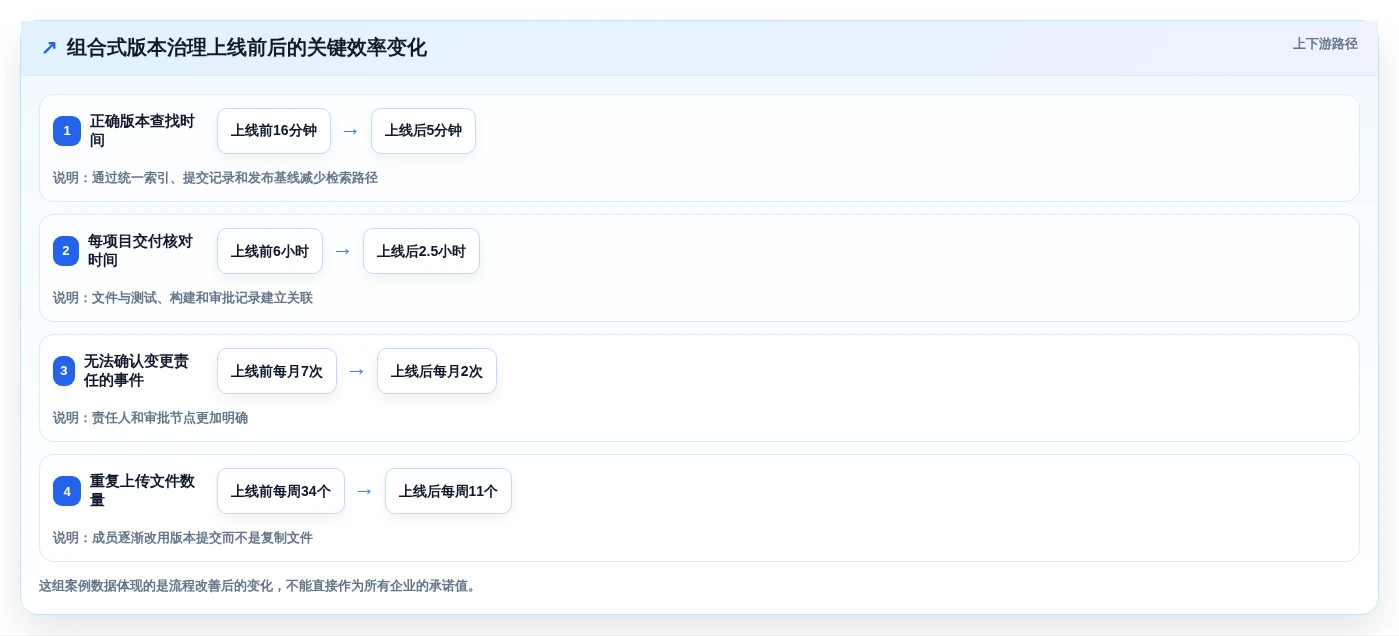Screen dimensions: 1399x636
Task: Click the metric title 每项目交付核对时间
Action: 140,251
